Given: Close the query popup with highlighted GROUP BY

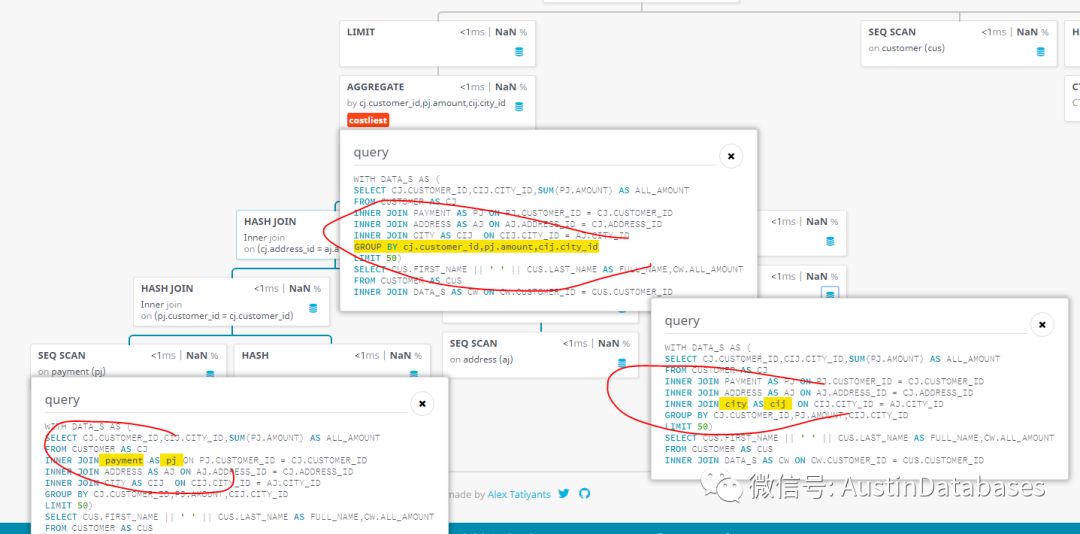Looking at the screenshot, I should (731, 156).
